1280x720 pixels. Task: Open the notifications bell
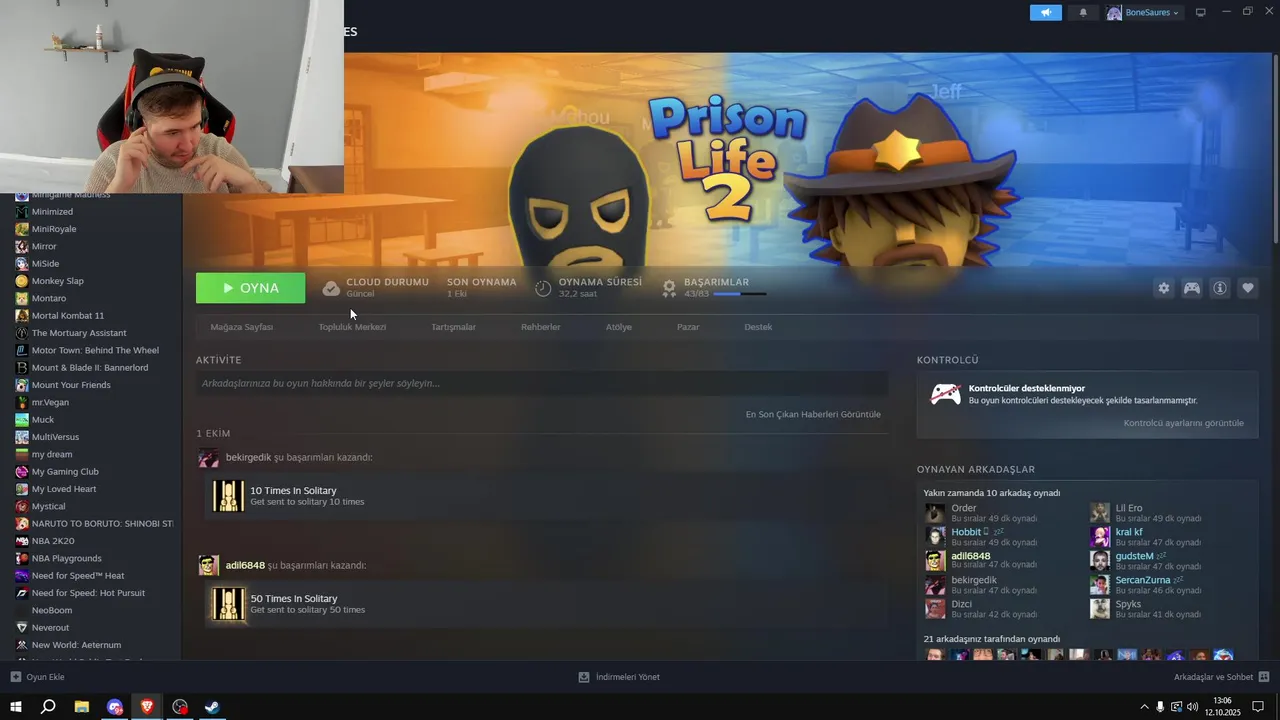pyautogui.click(x=1083, y=13)
